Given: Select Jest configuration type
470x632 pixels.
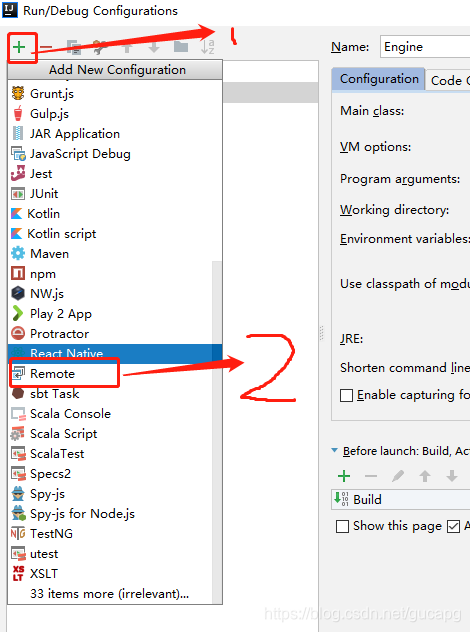Looking at the screenshot, I should pos(115,174).
